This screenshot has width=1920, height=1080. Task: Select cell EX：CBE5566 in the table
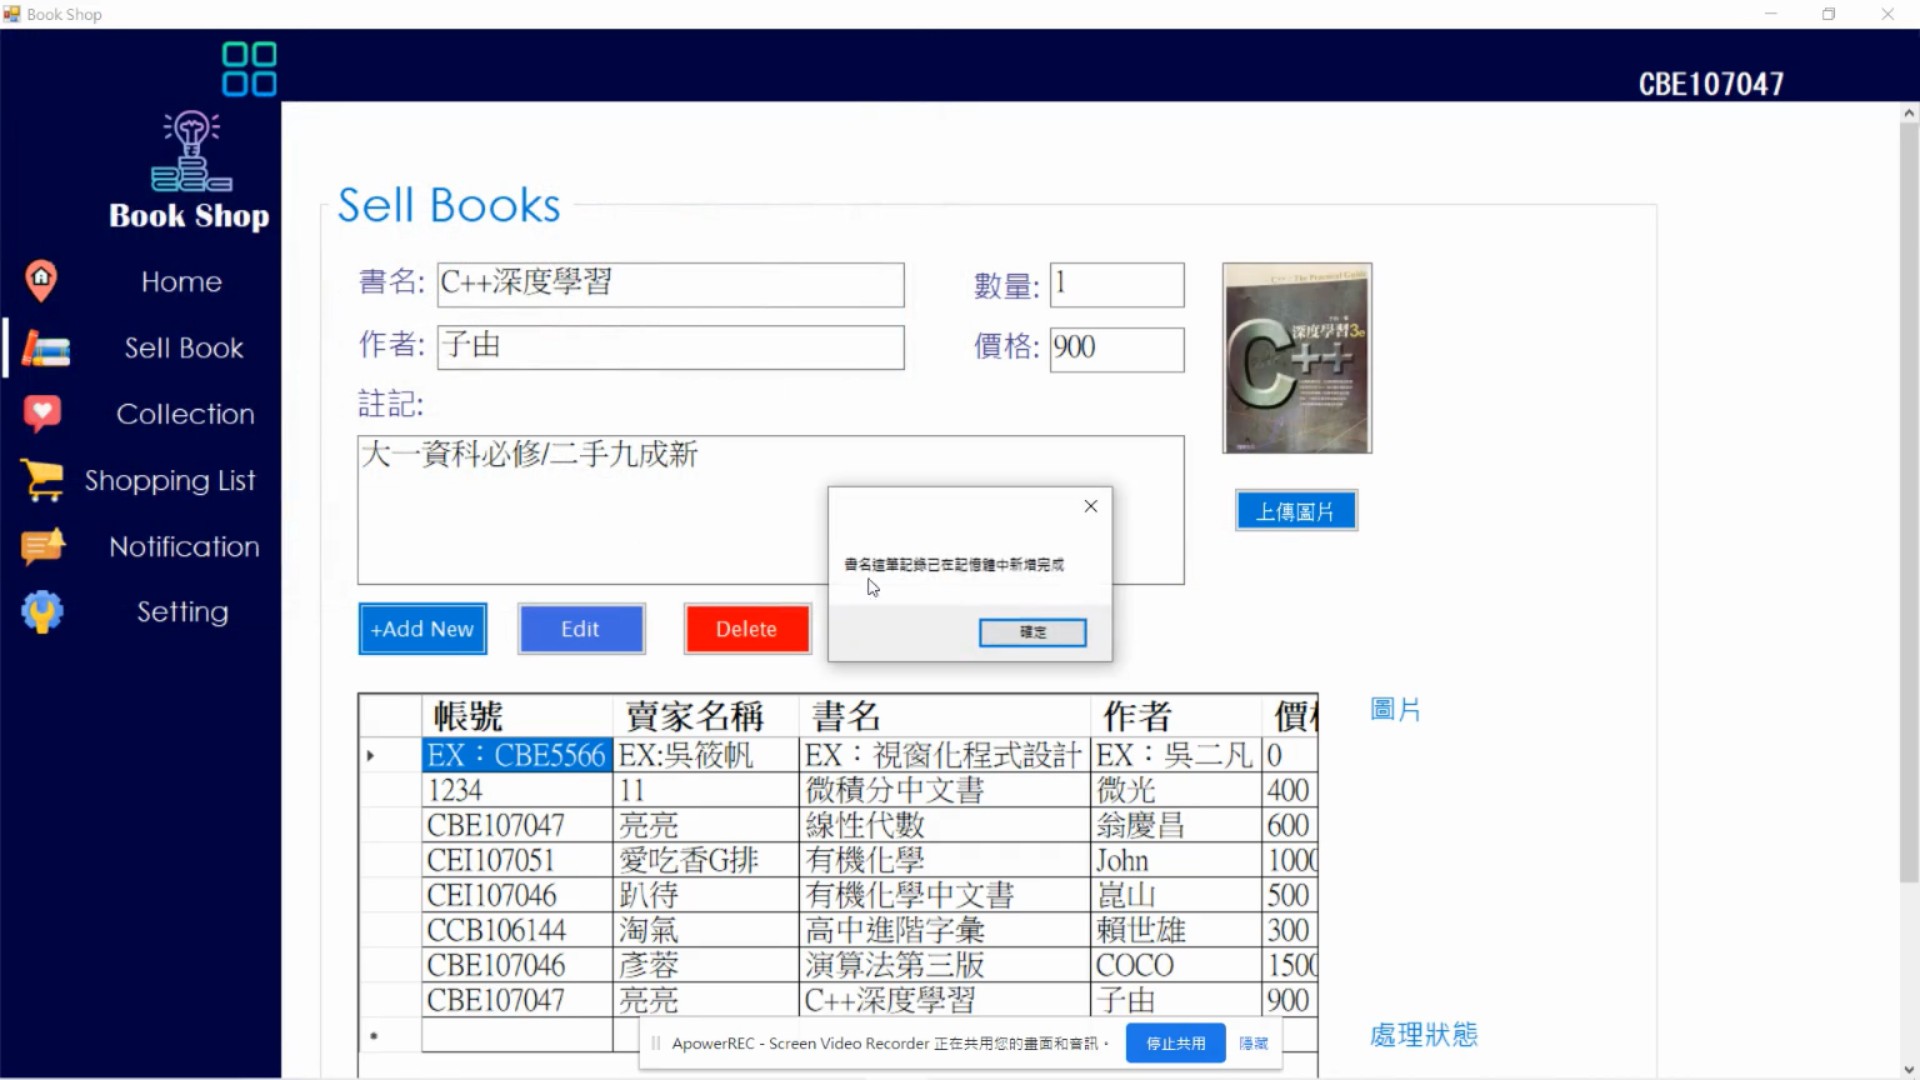[517, 755]
